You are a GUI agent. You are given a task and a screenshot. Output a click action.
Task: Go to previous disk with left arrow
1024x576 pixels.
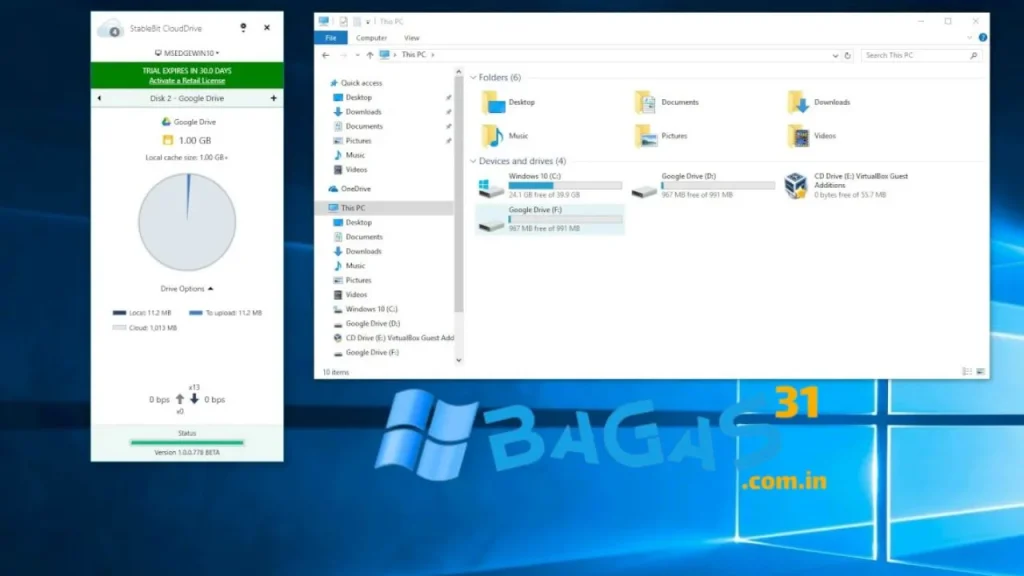(100, 98)
